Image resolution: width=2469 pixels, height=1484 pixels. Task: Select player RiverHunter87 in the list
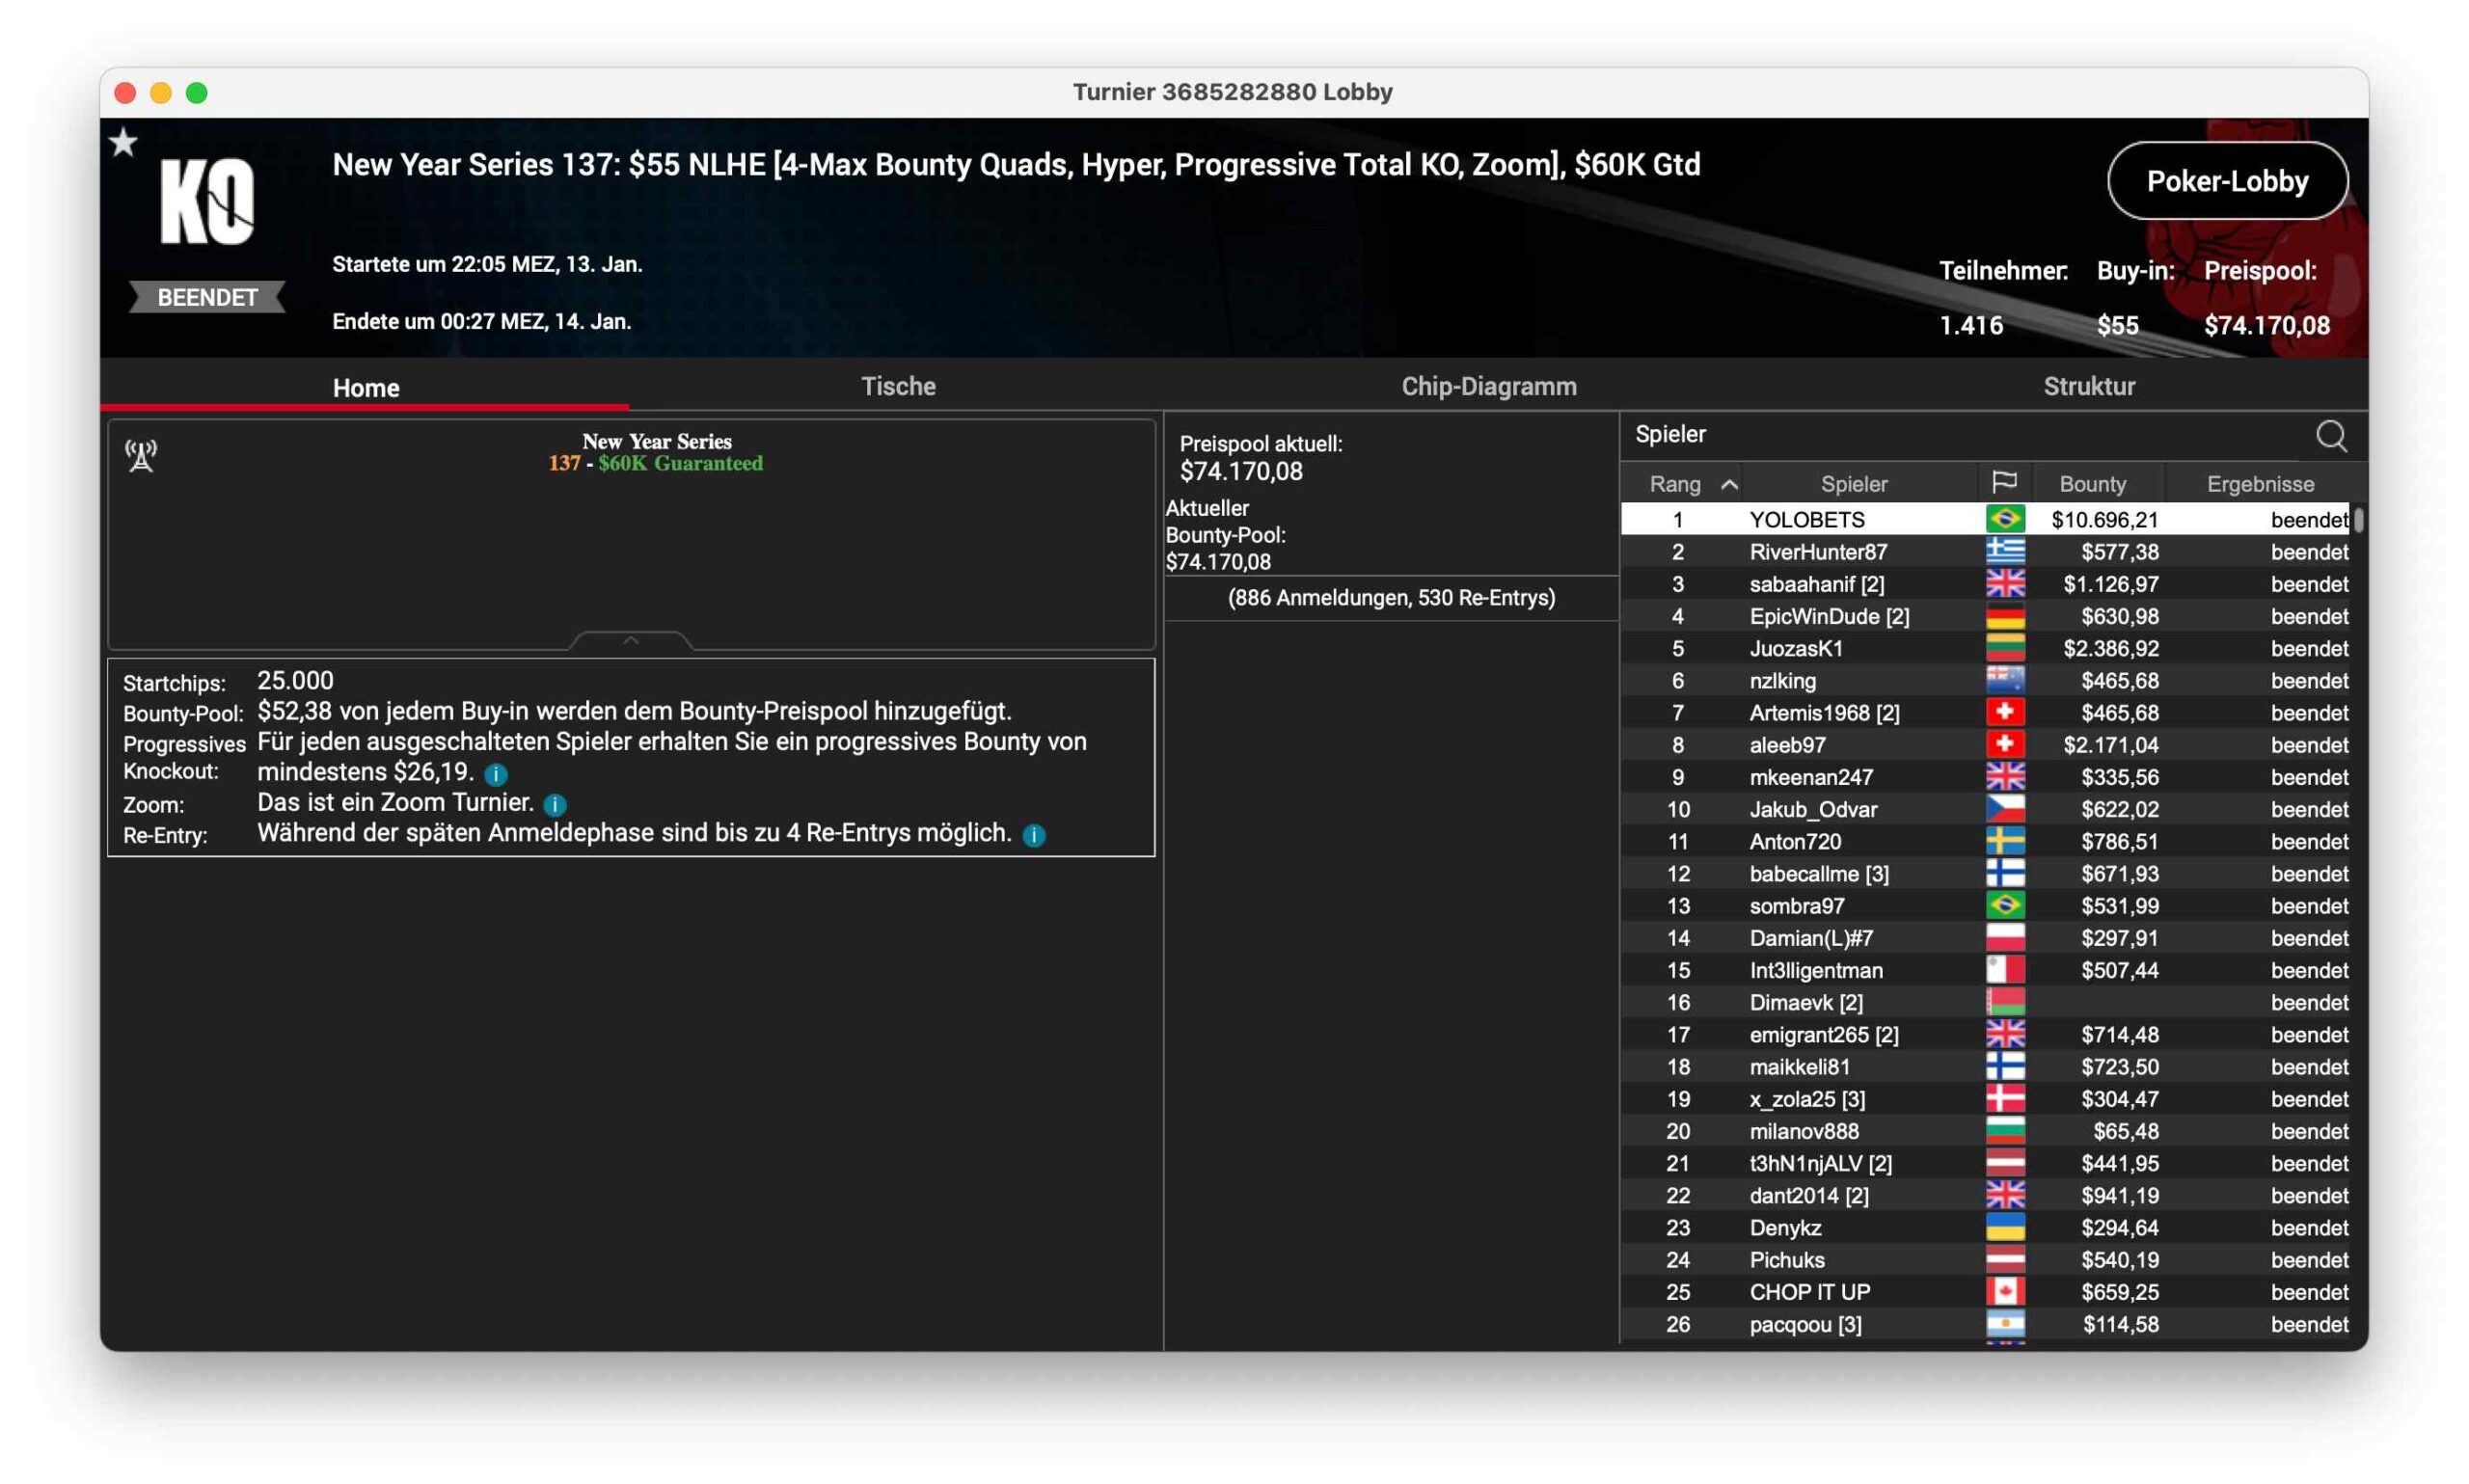tap(1817, 552)
